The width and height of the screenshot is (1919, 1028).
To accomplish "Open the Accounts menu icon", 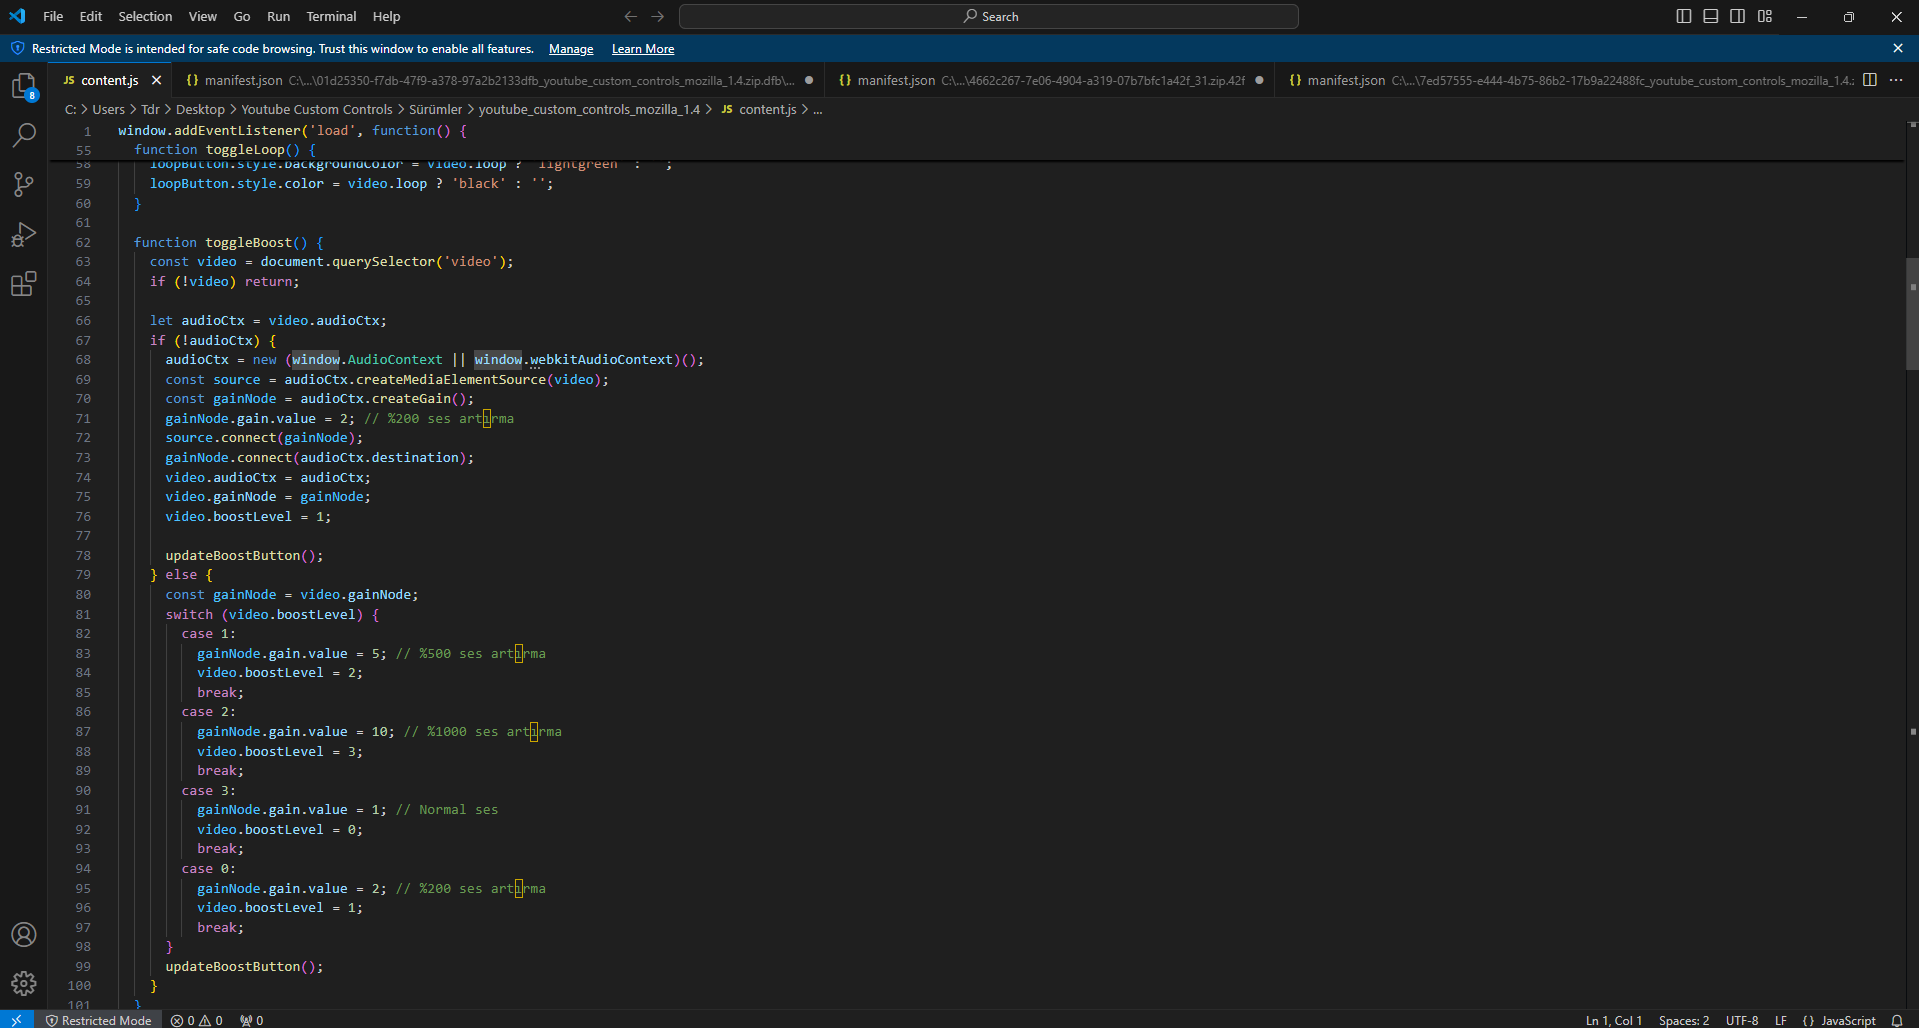I will (x=24, y=935).
